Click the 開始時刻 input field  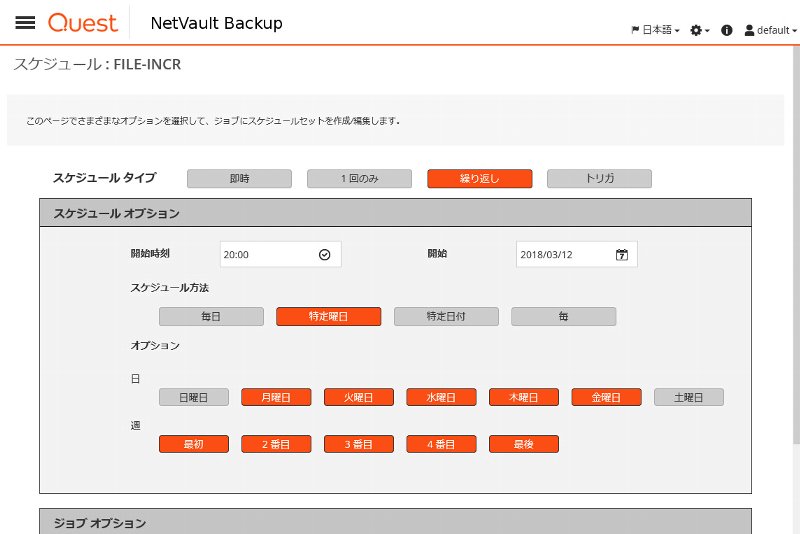pyautogui.click(x=281, y=255)
